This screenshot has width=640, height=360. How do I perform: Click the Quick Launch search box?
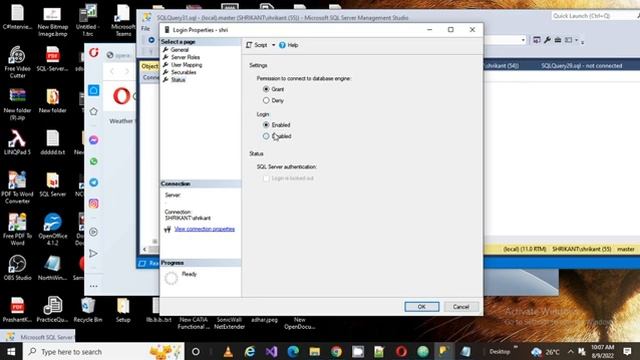pos(592,16)
